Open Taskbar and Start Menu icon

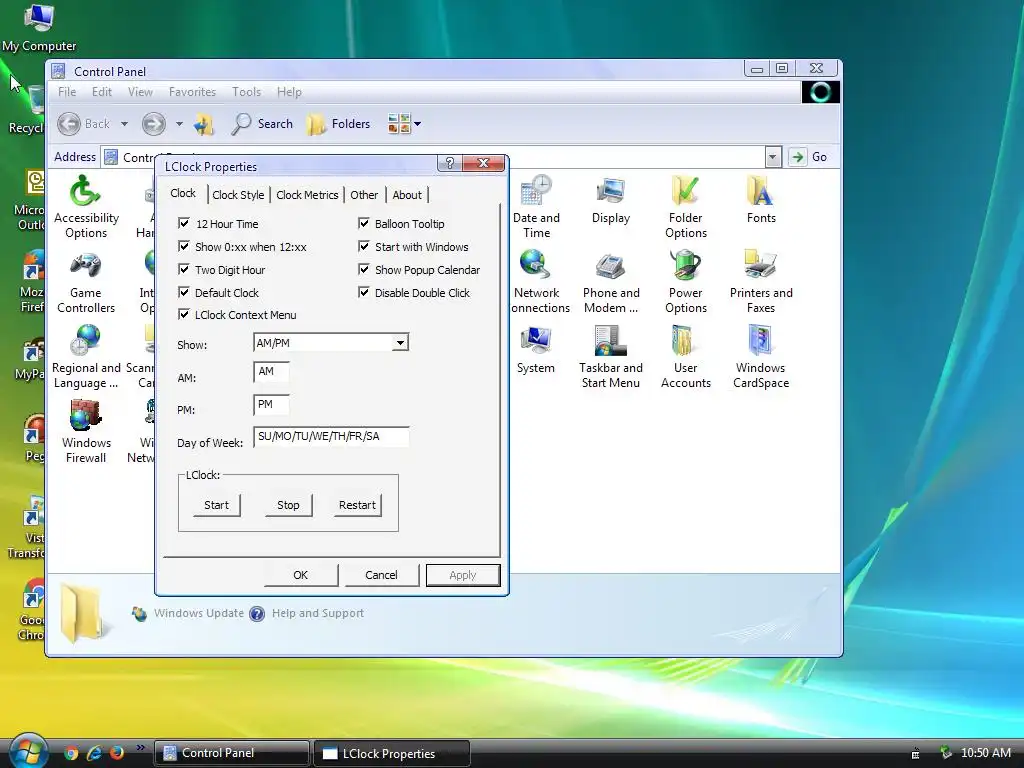[611, 357]
